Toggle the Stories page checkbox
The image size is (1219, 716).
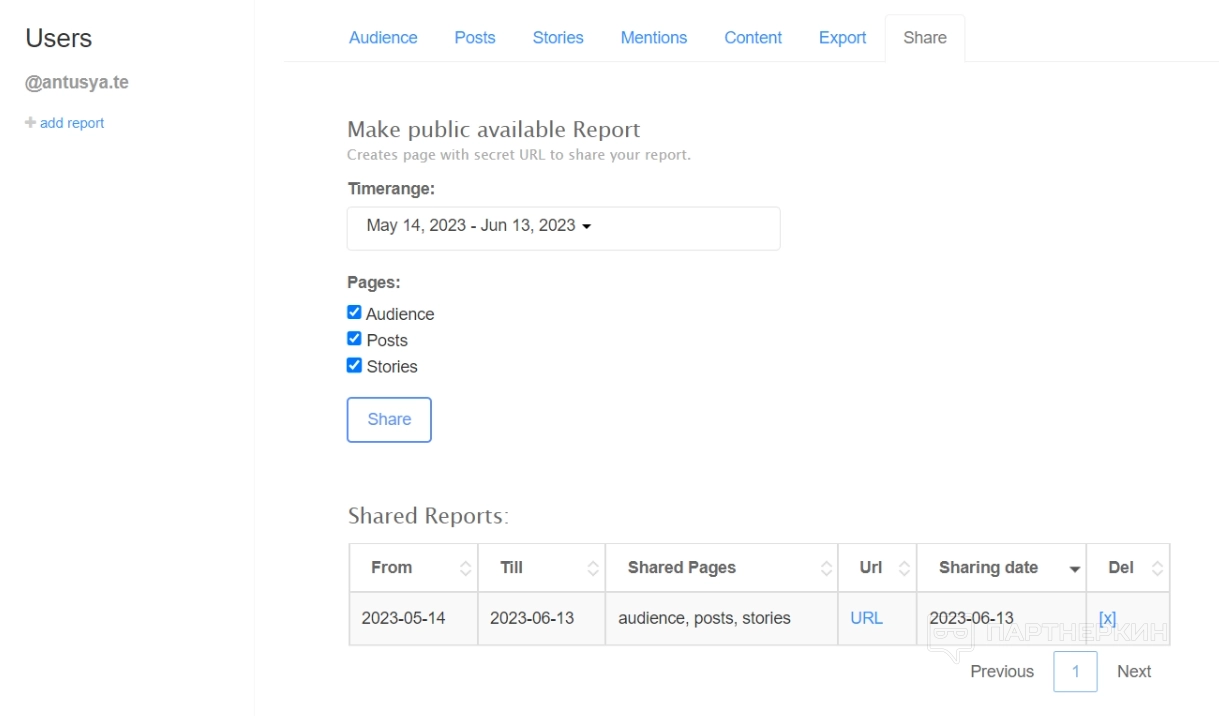354,366
